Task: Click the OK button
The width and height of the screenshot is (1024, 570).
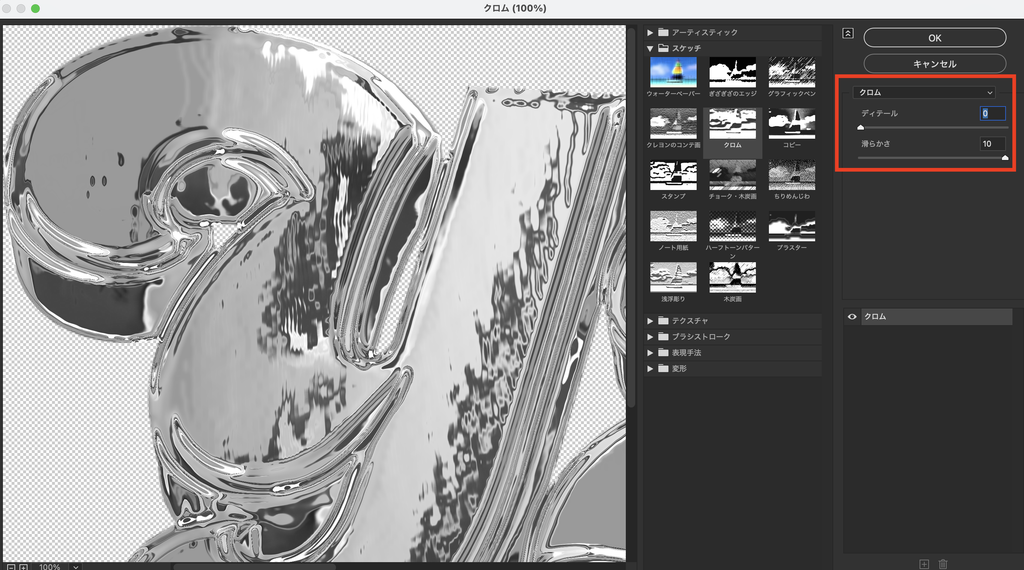Action: (x=935, y=38)
